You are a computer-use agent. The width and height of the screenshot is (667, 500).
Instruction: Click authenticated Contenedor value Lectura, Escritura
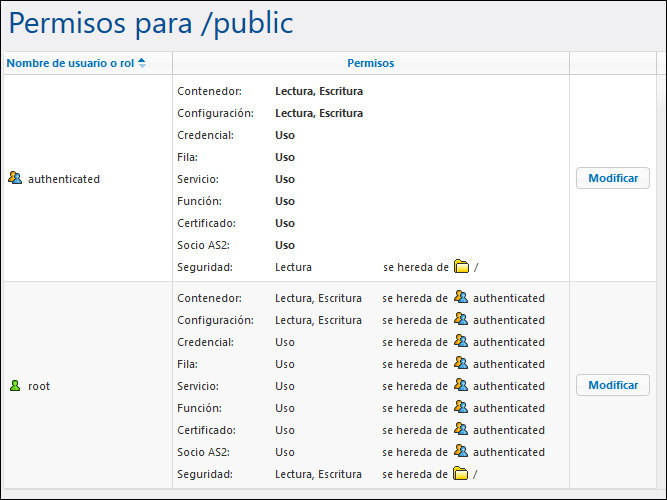click(x=319, y=91)
